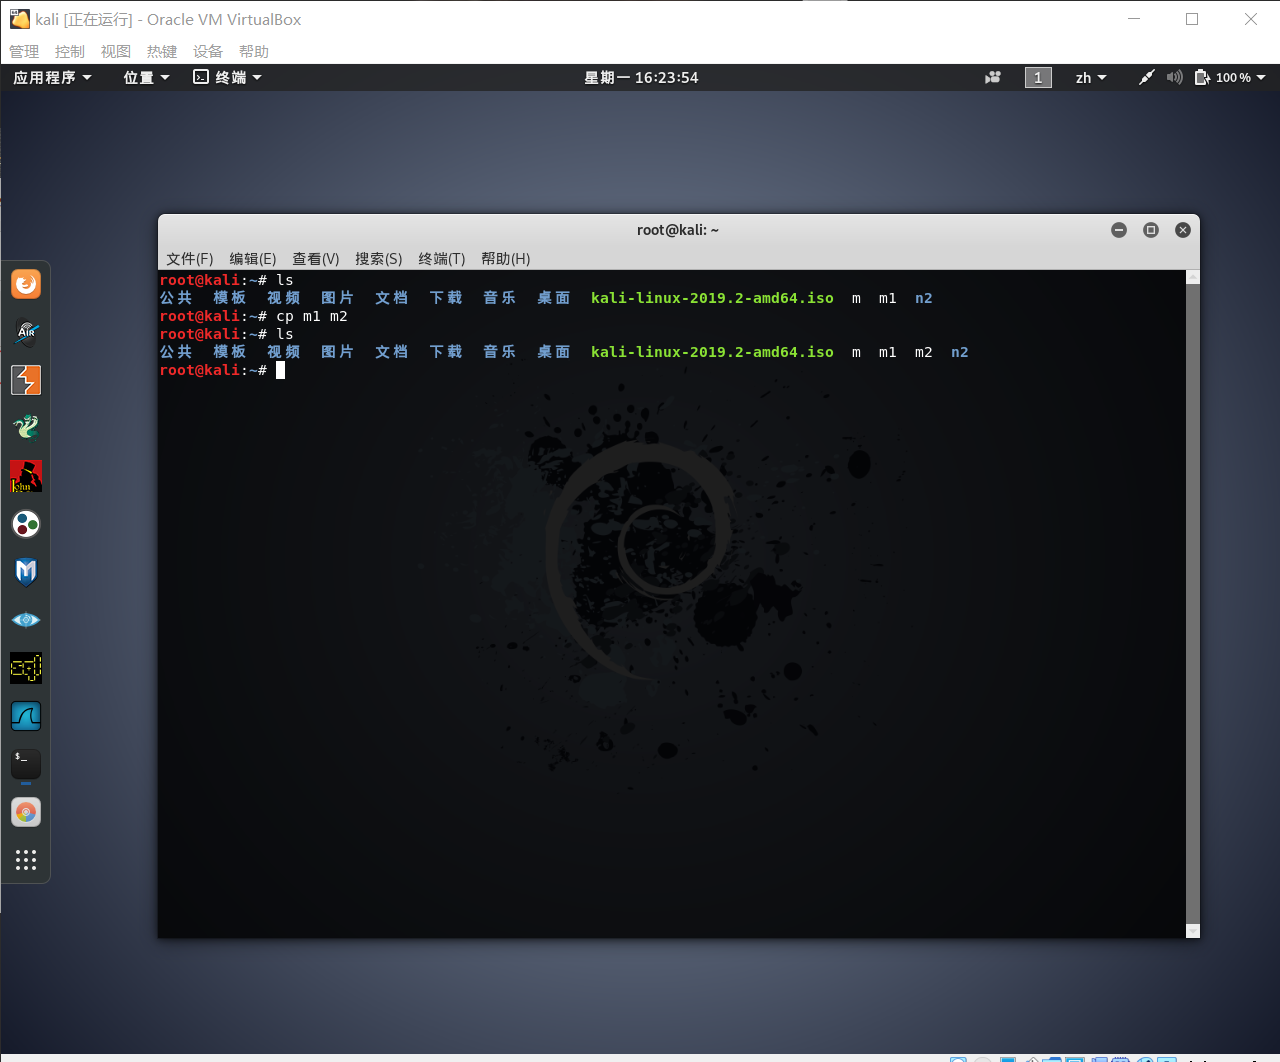Image resolution: width=1280 pixels, height=1062 pixels.
Task: Open the 查看(V) menu in the terminal
Action: [315, 258]
